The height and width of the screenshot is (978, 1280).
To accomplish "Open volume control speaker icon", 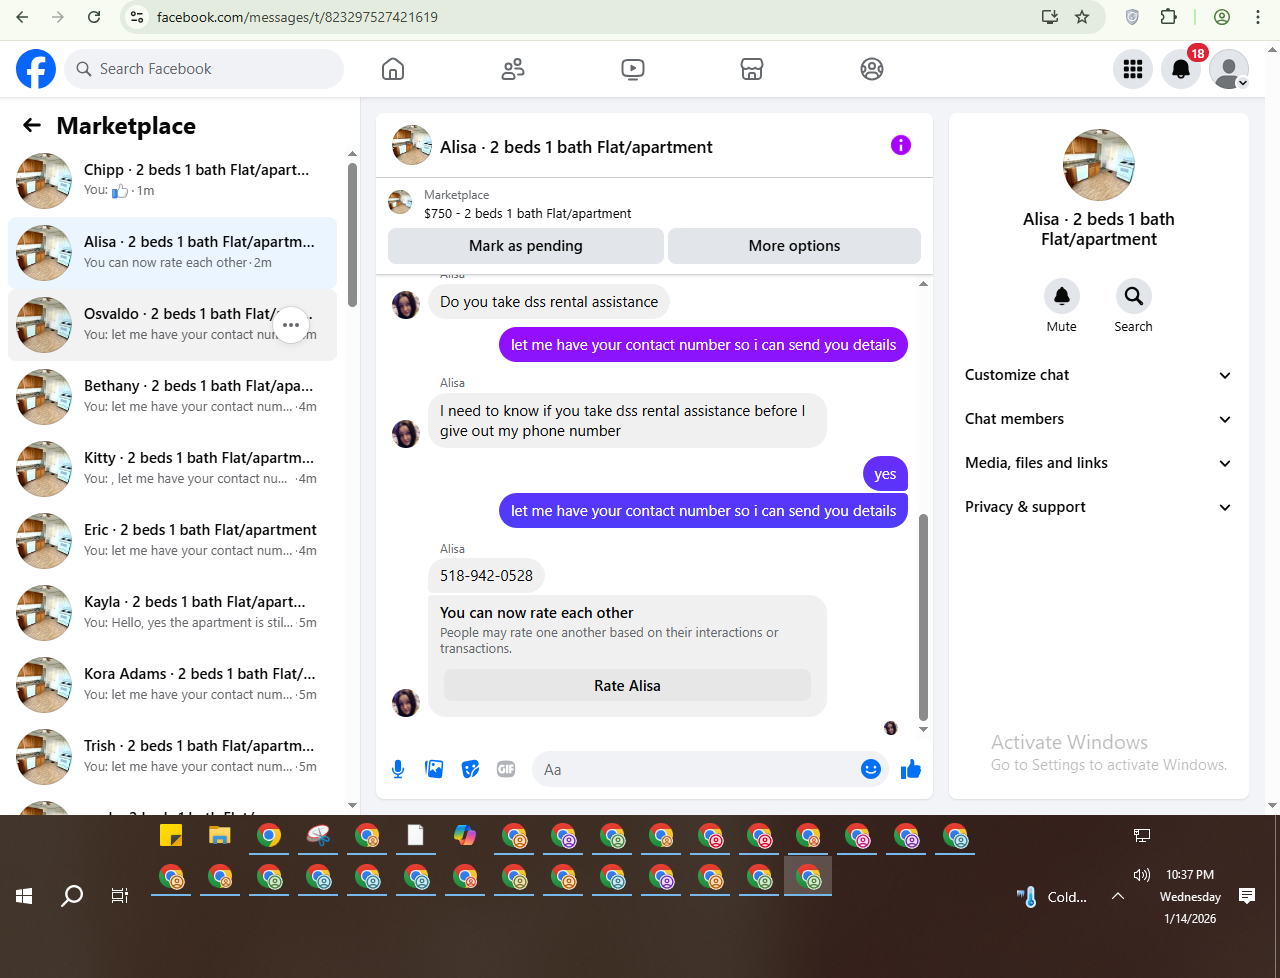I will [1142, 874].
